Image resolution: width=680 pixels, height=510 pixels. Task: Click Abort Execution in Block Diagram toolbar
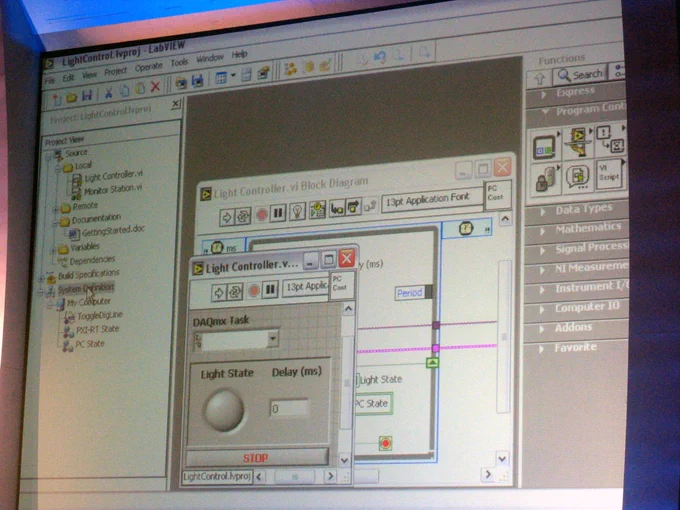pyautogui.click(x=262, y=215)
